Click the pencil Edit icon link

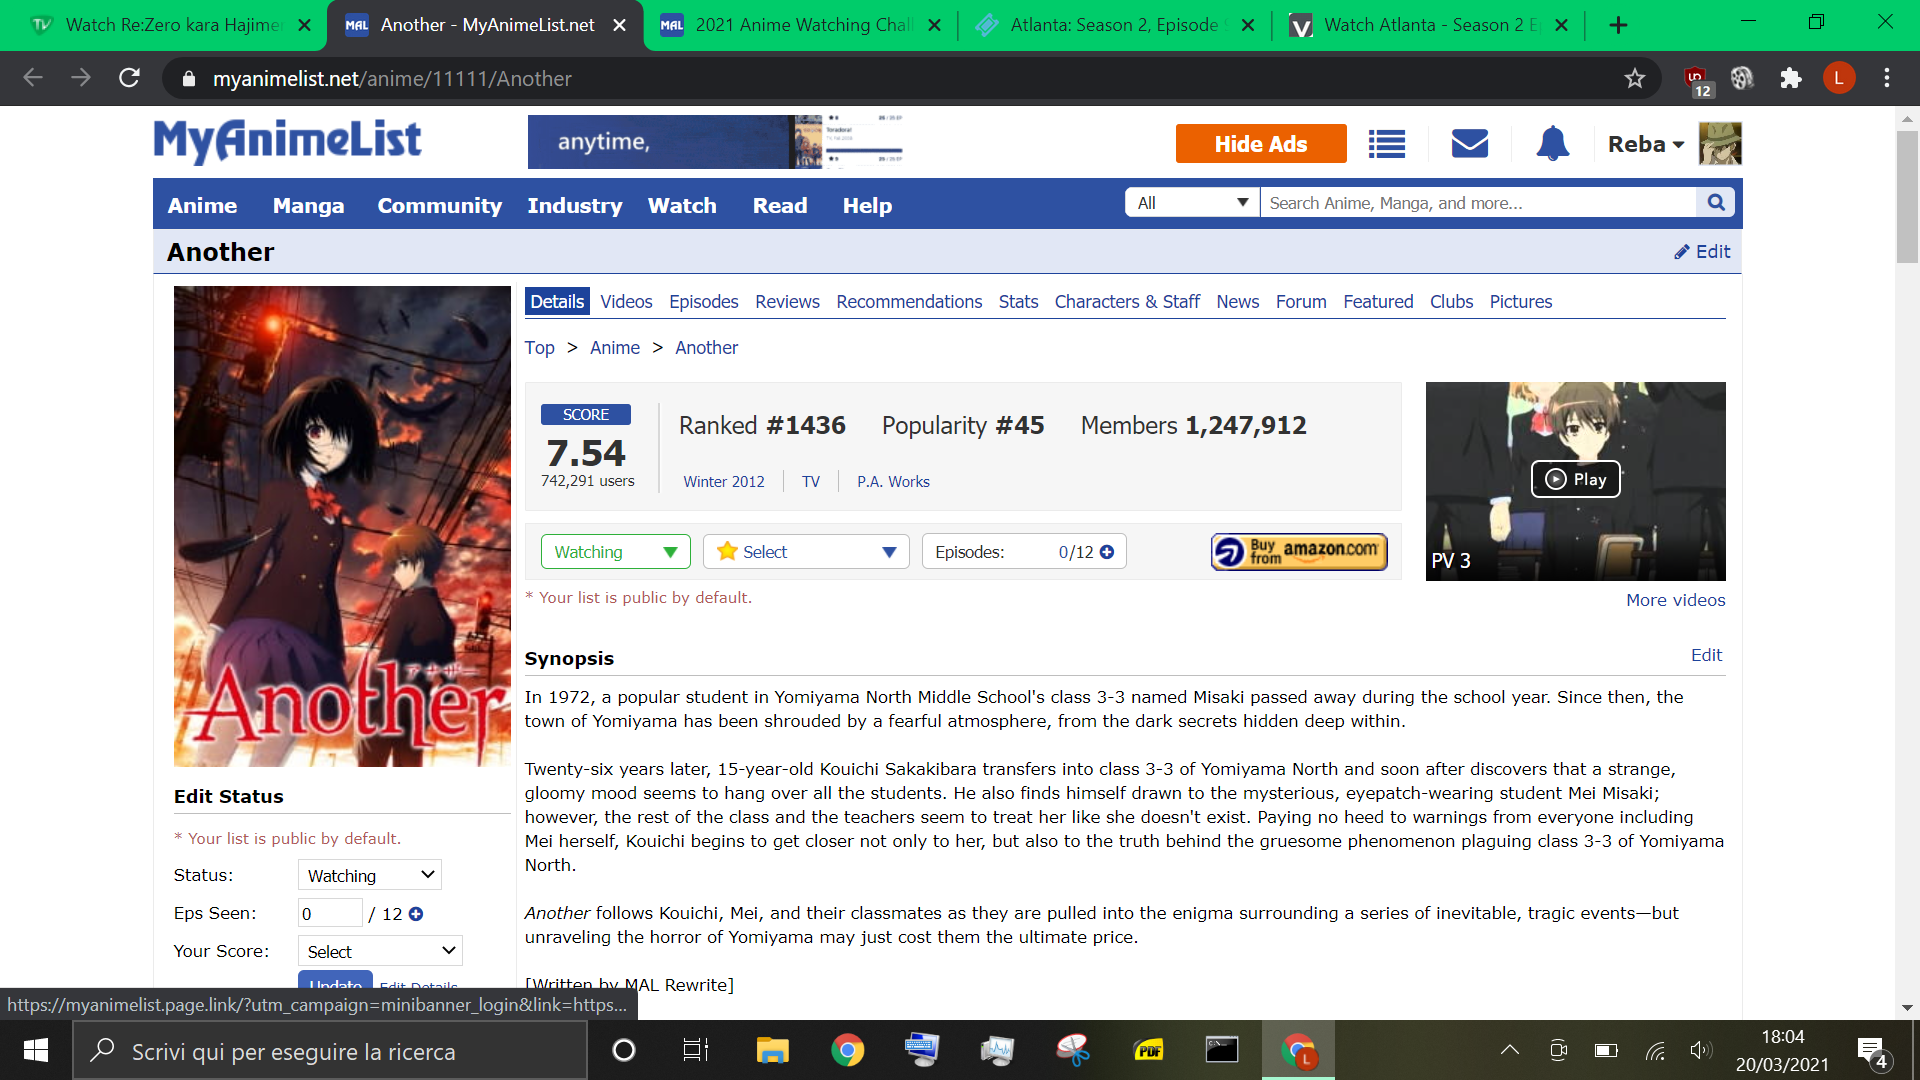pos(1702,252)
